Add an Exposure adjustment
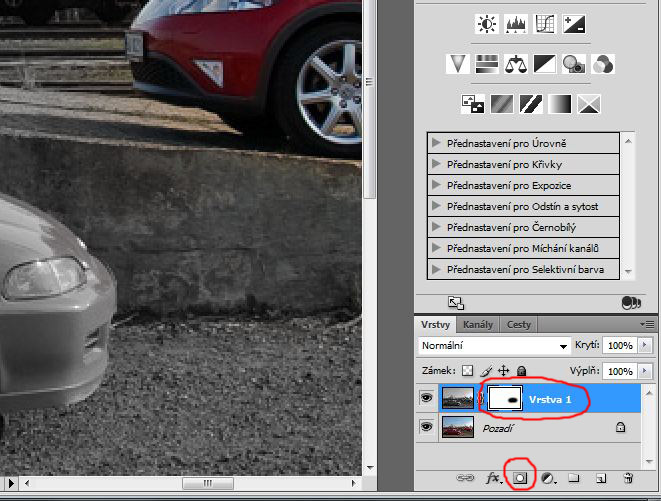The height and width of the screenshot is (501, 661). (574, 24)
